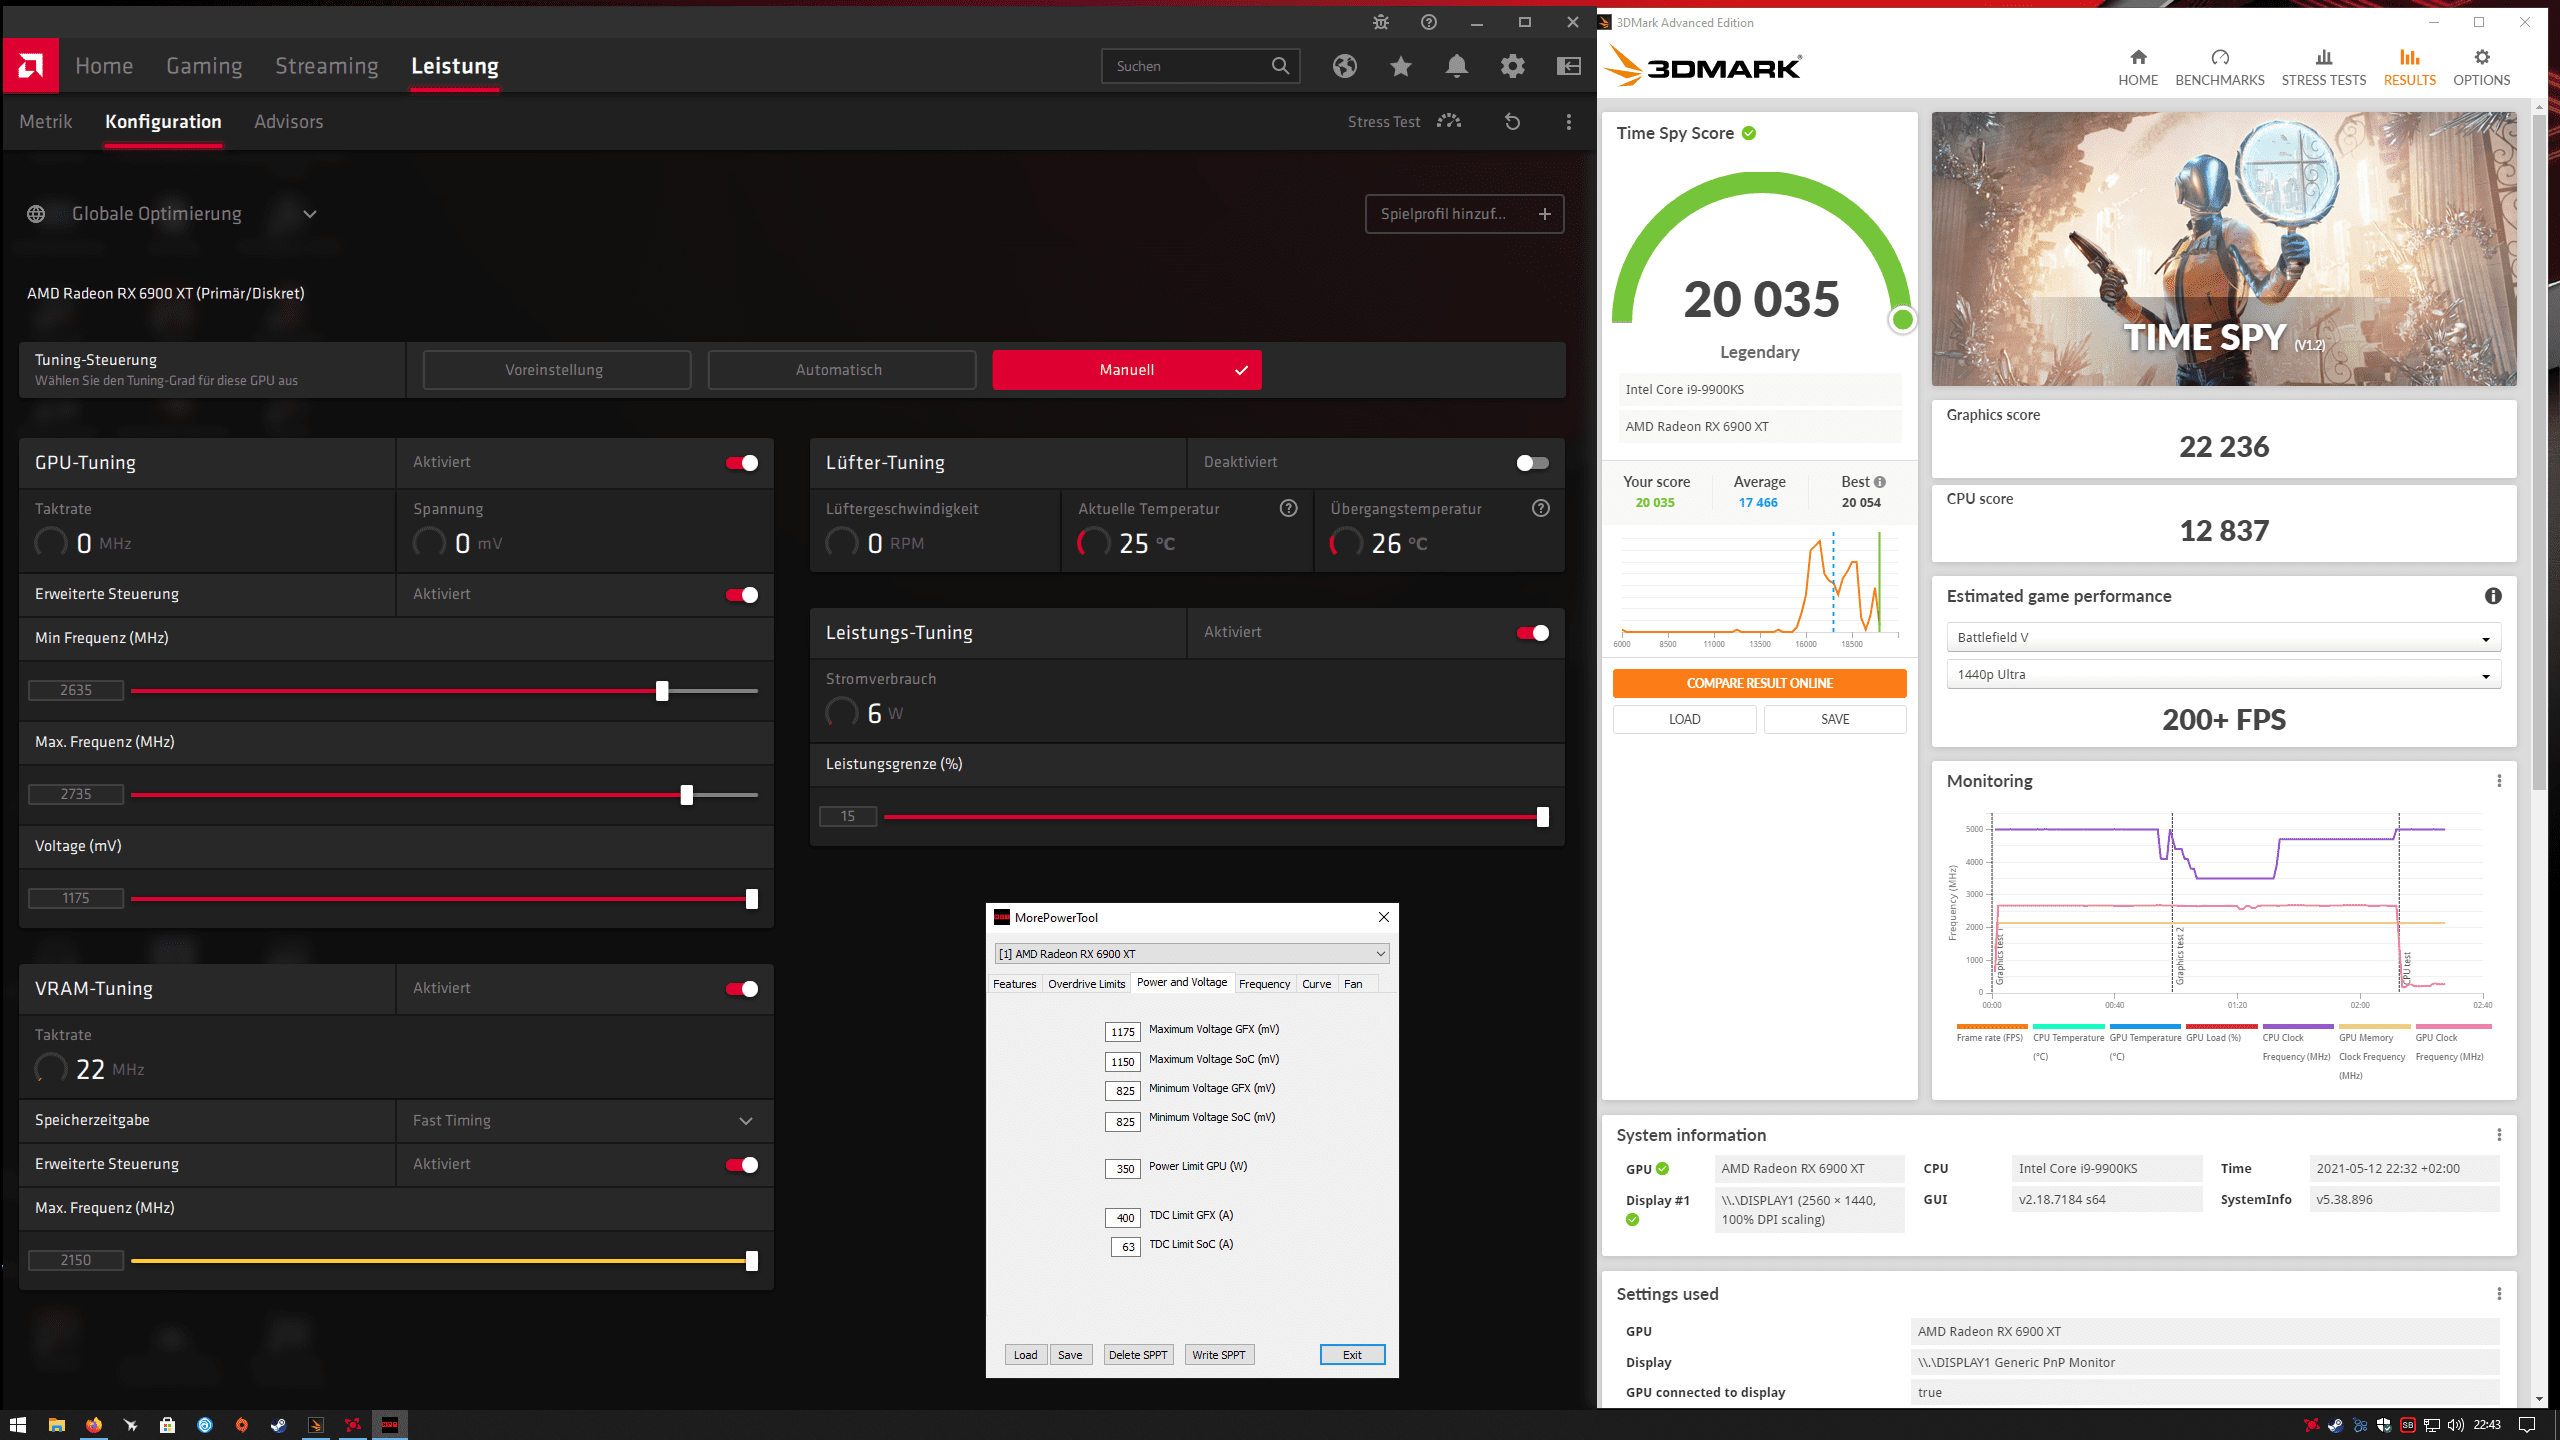Click Spielprofil hinzufügen button
This screenshot has width=2560, height=1440.
point(1465,214)
